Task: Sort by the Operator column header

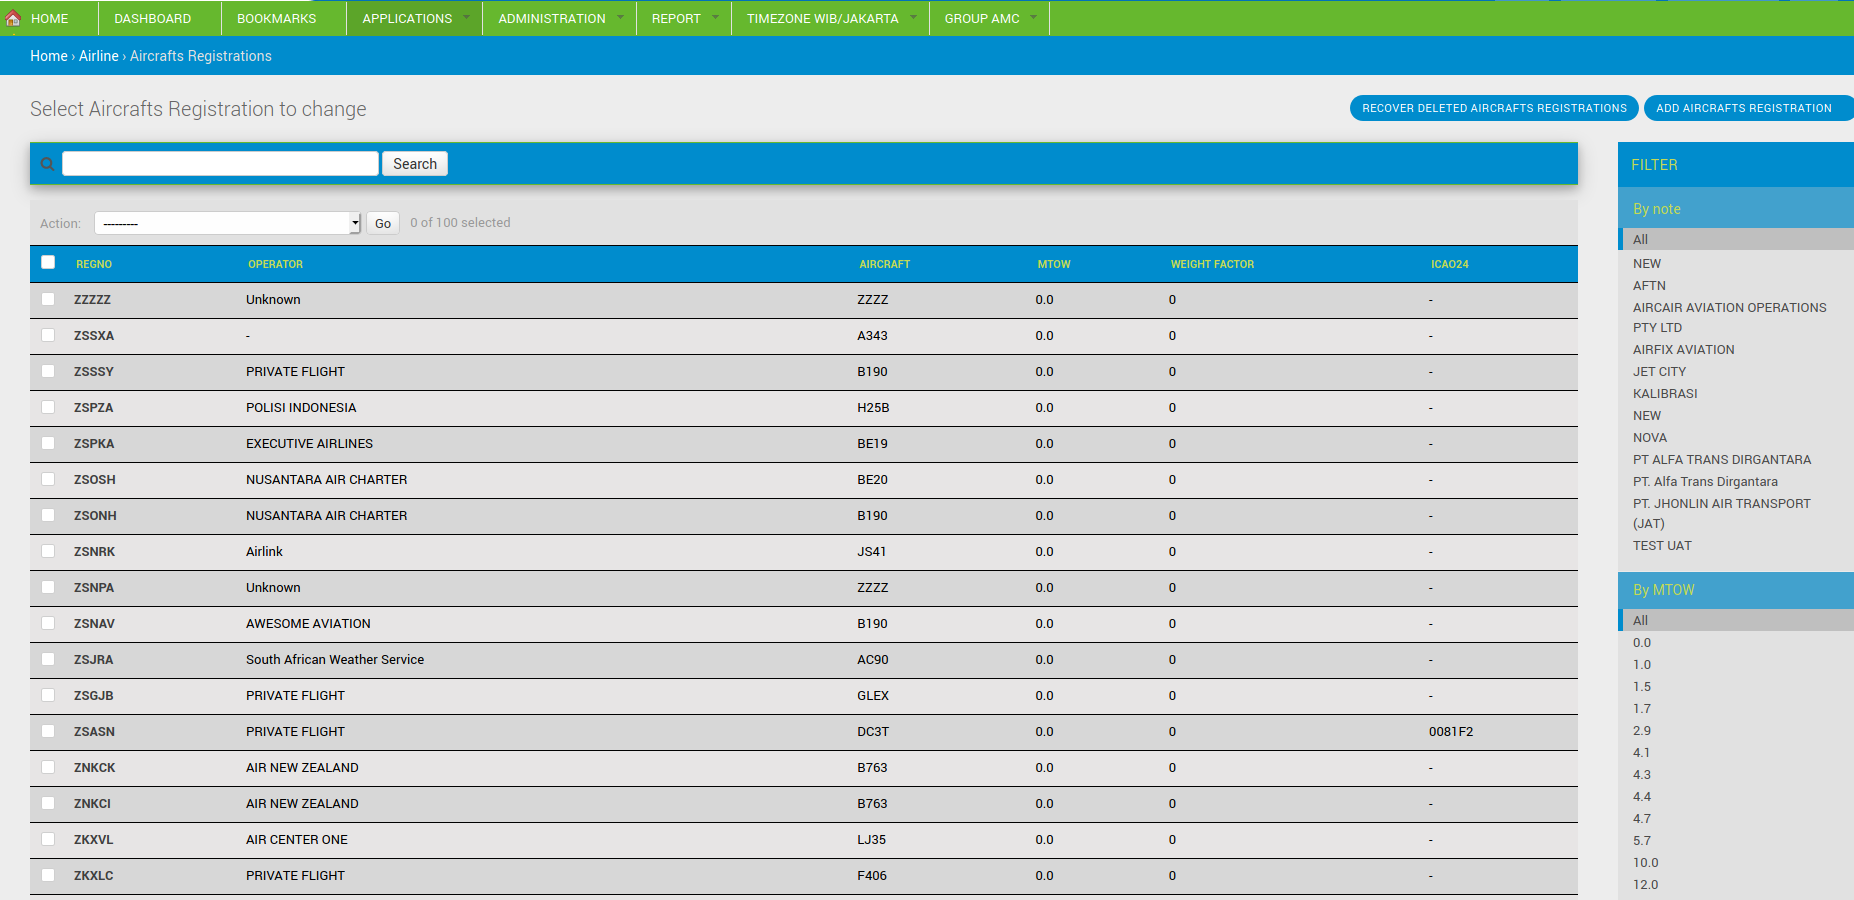Action: 275,264
